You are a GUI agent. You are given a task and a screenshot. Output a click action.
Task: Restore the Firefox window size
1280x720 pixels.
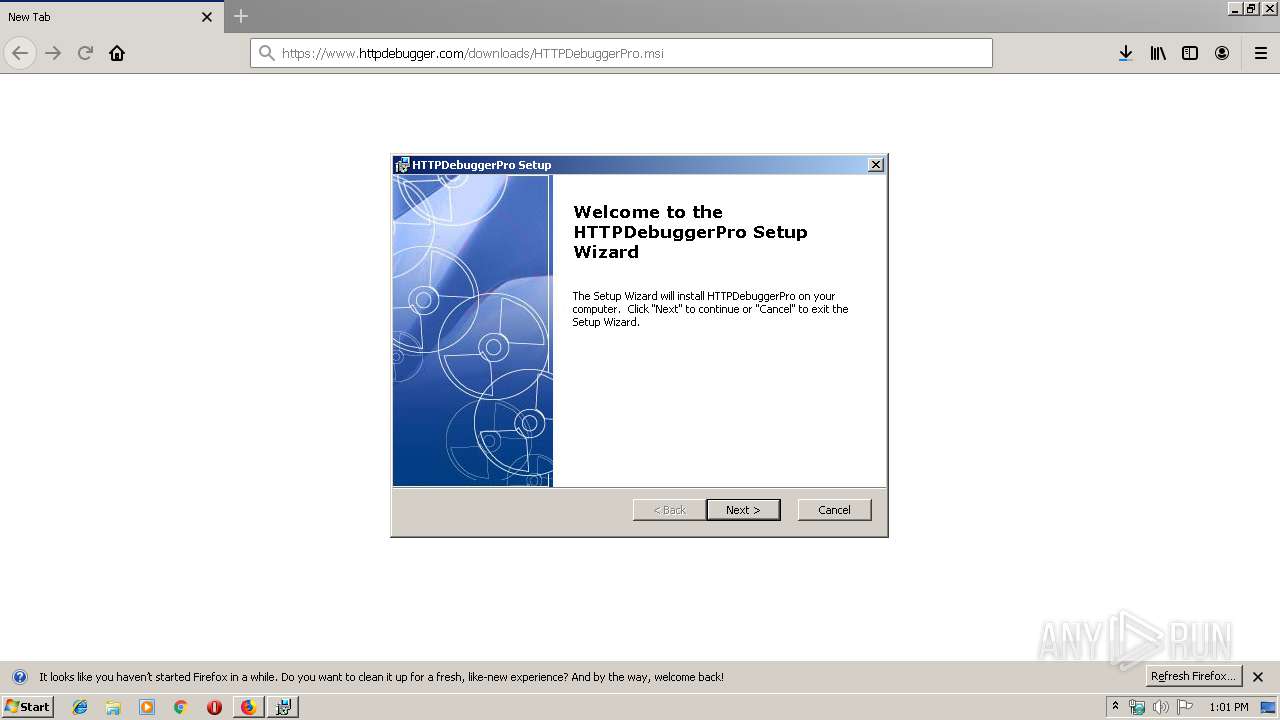pos(1251,8)
